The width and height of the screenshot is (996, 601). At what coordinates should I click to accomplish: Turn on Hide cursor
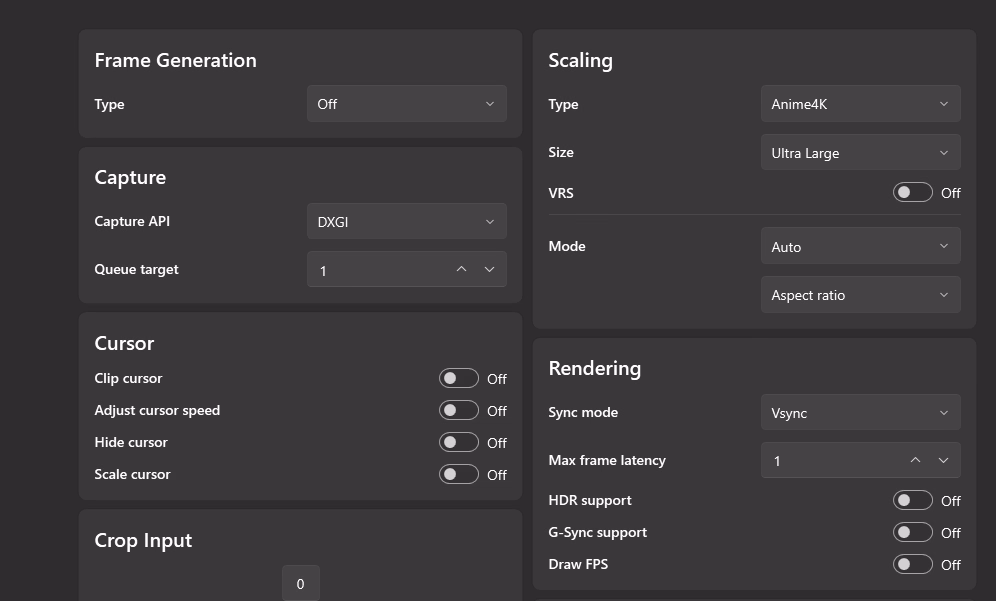coord(459,443)
